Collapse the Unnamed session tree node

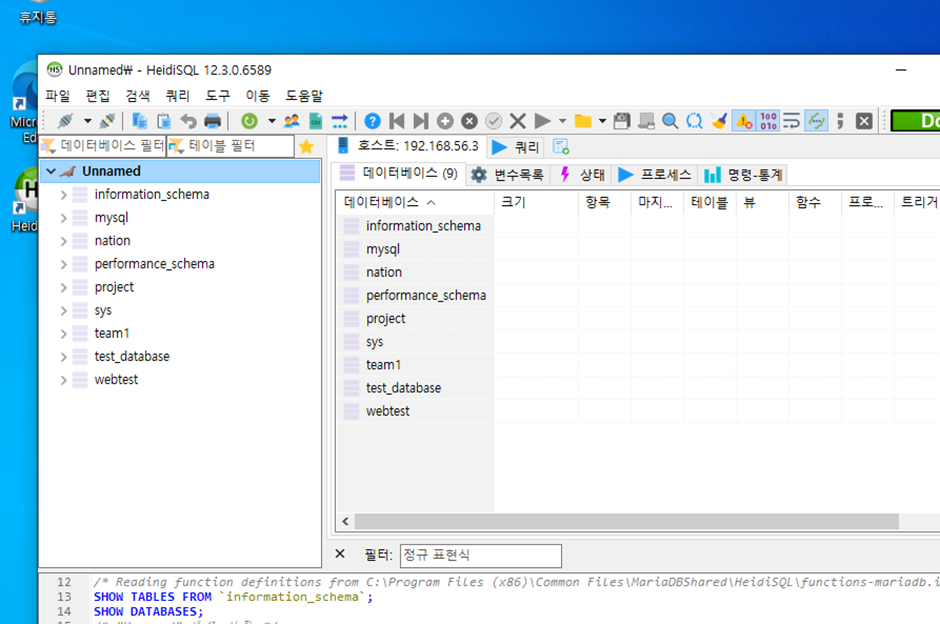(x=52, y=171)
